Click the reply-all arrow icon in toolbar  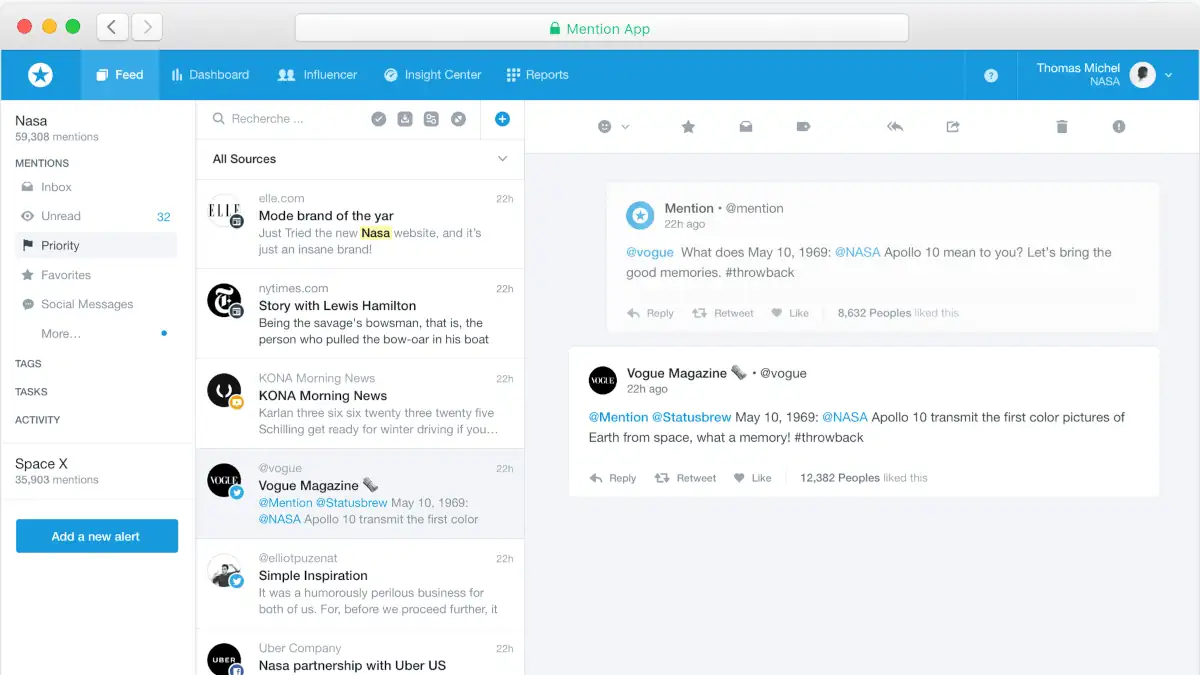point(895,127)
